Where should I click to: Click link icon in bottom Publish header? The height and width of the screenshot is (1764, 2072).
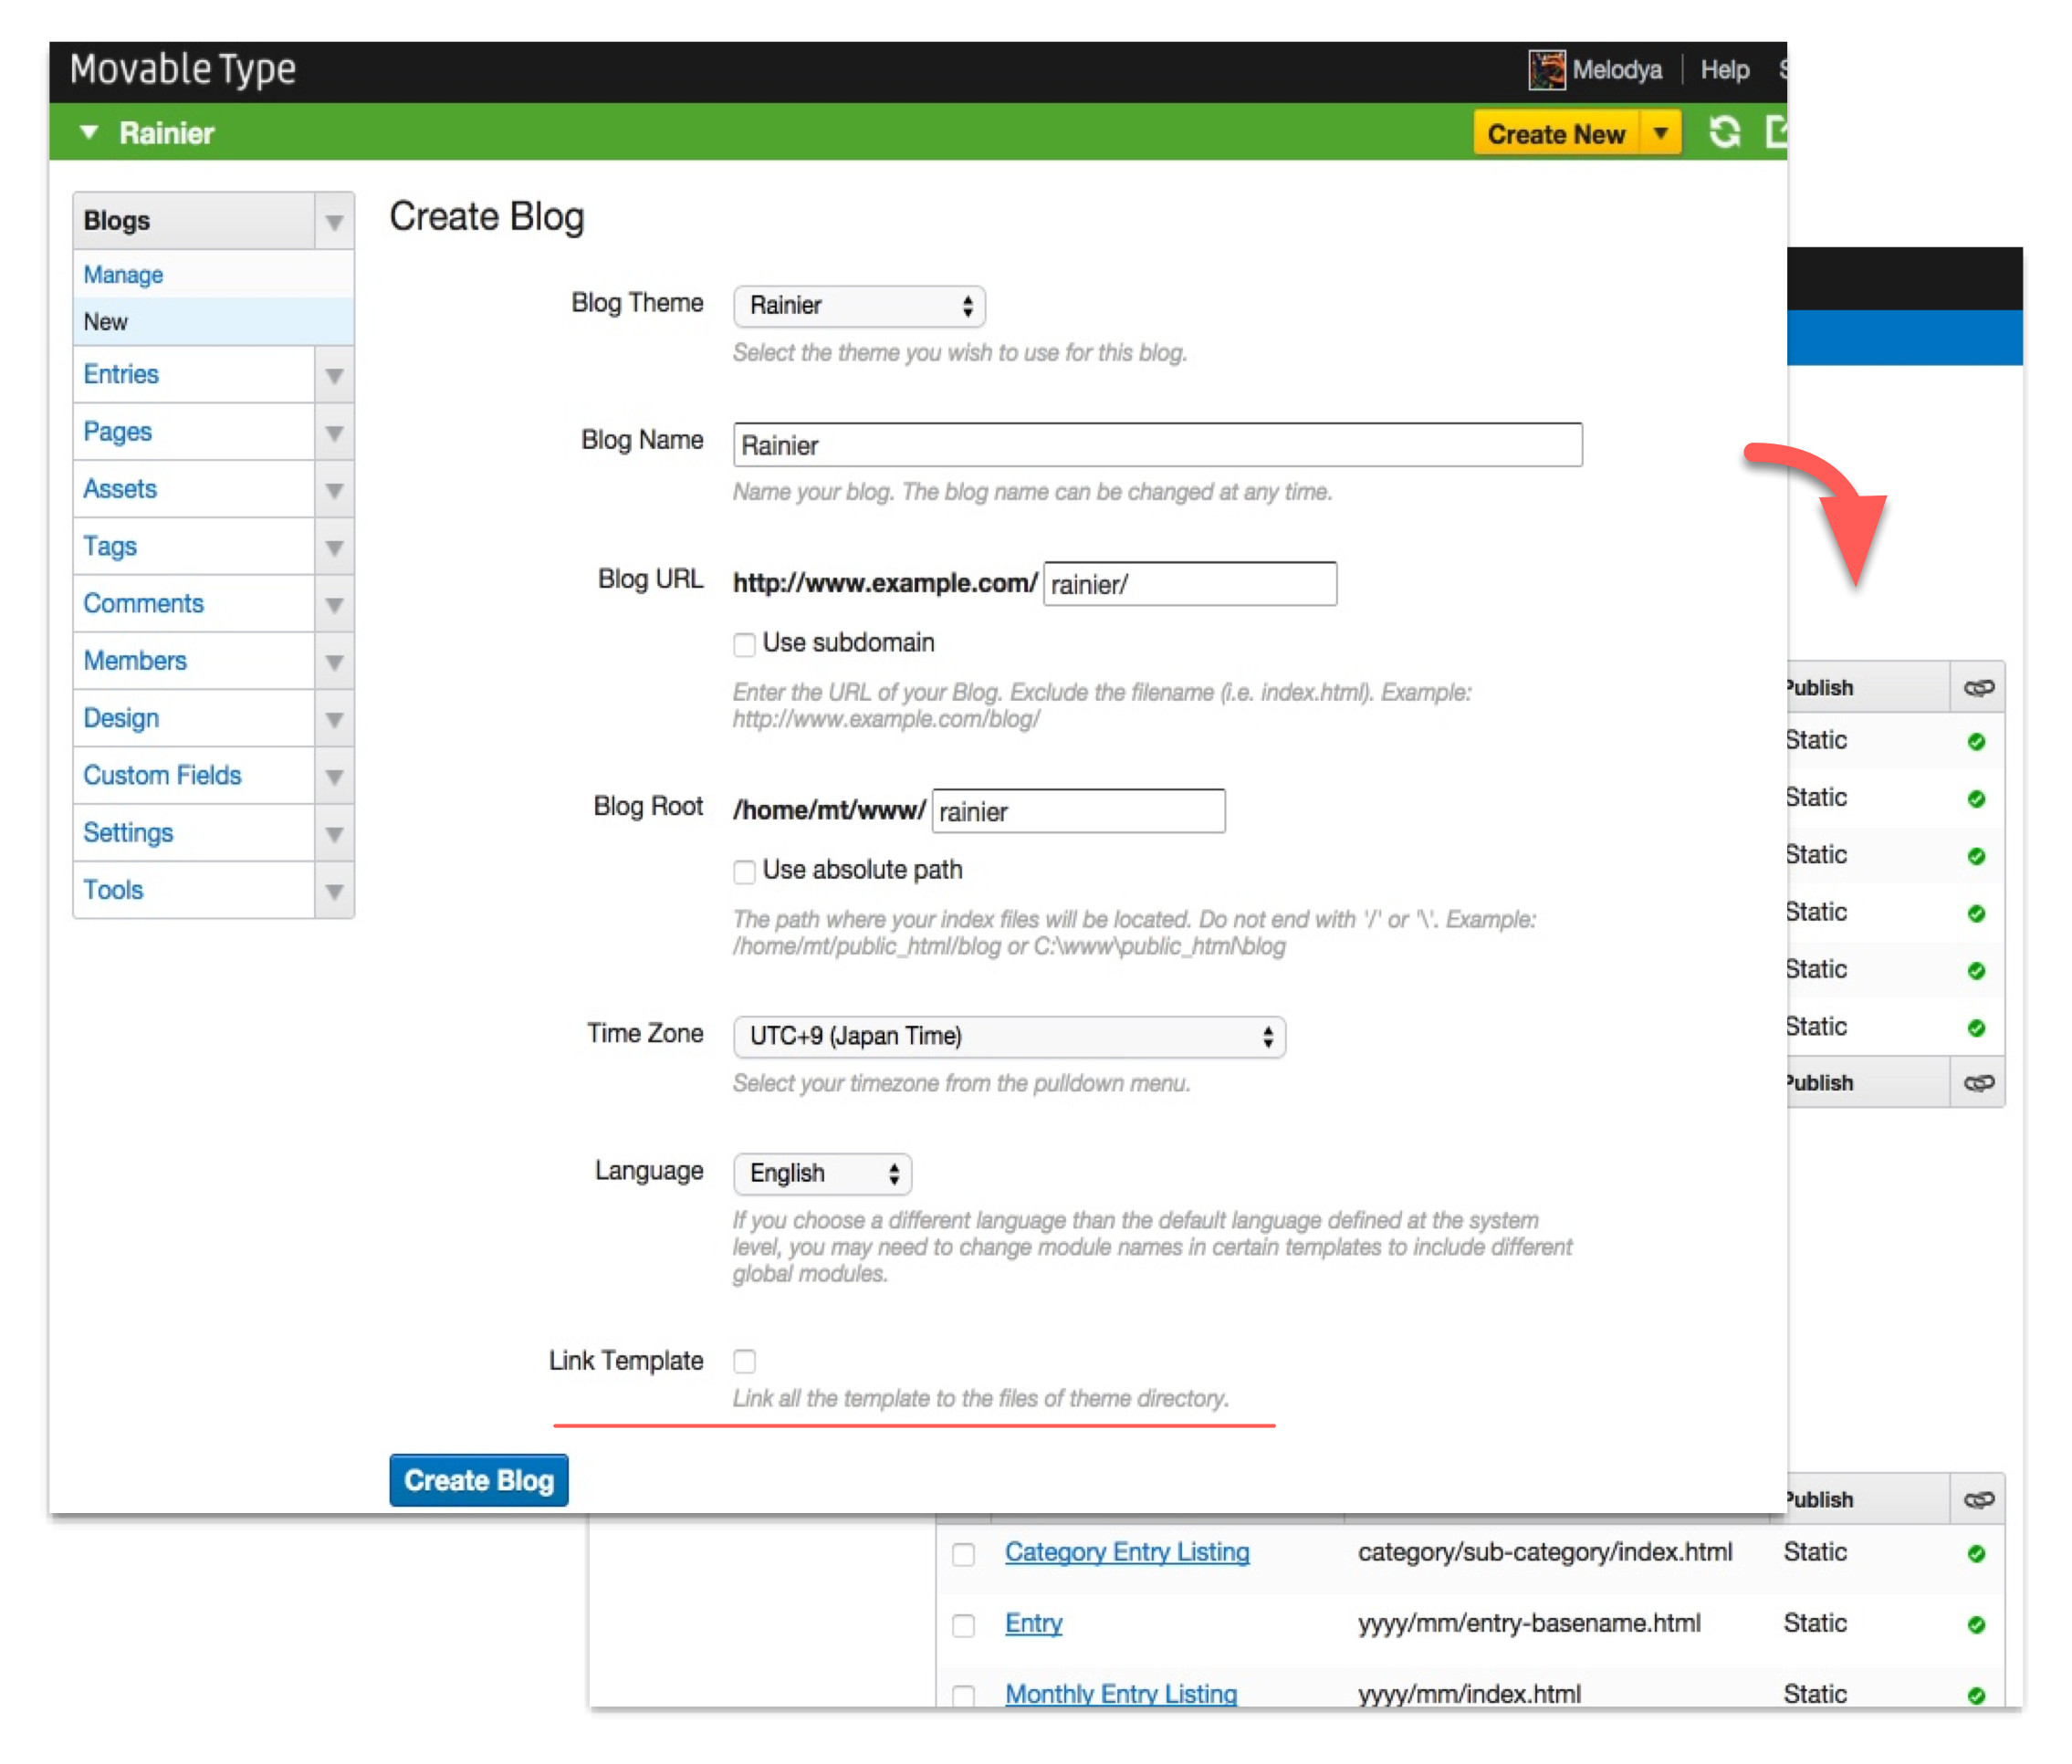(x=1978, y=1500)
